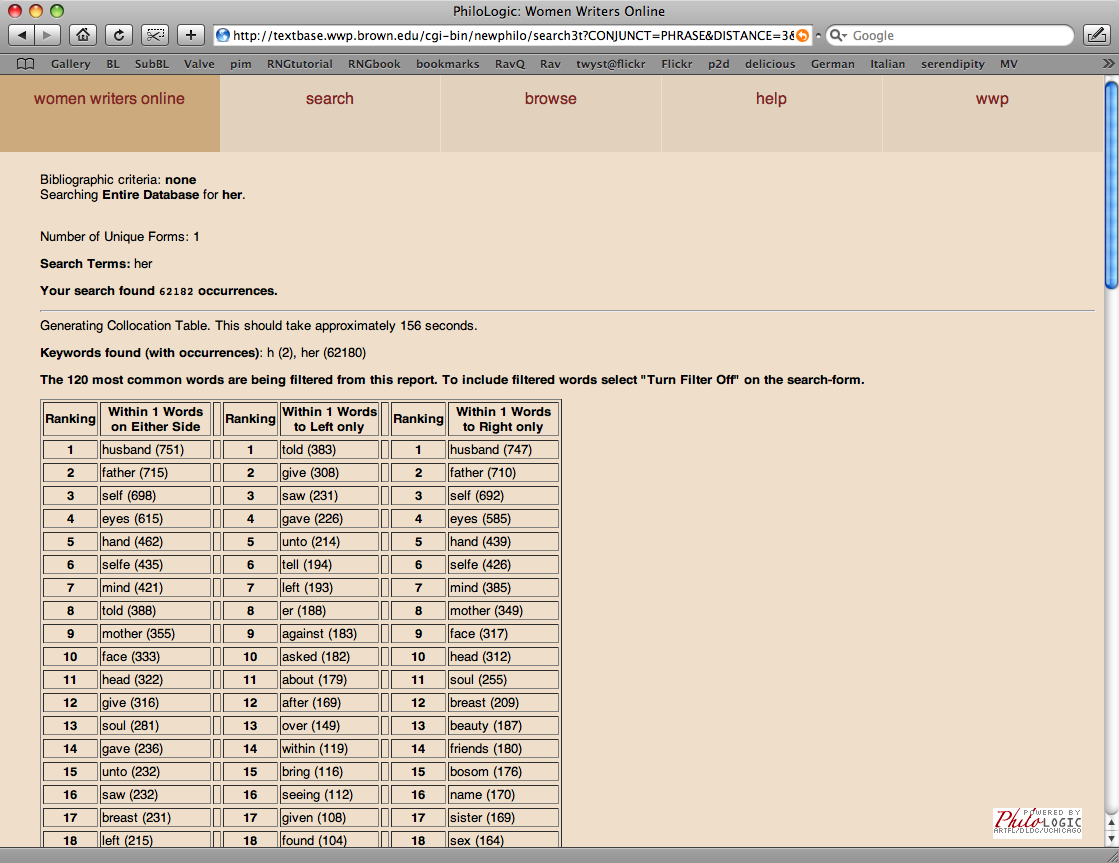
Task: Click the site globe icon in the address bar
Action: [x=223, y=35]
